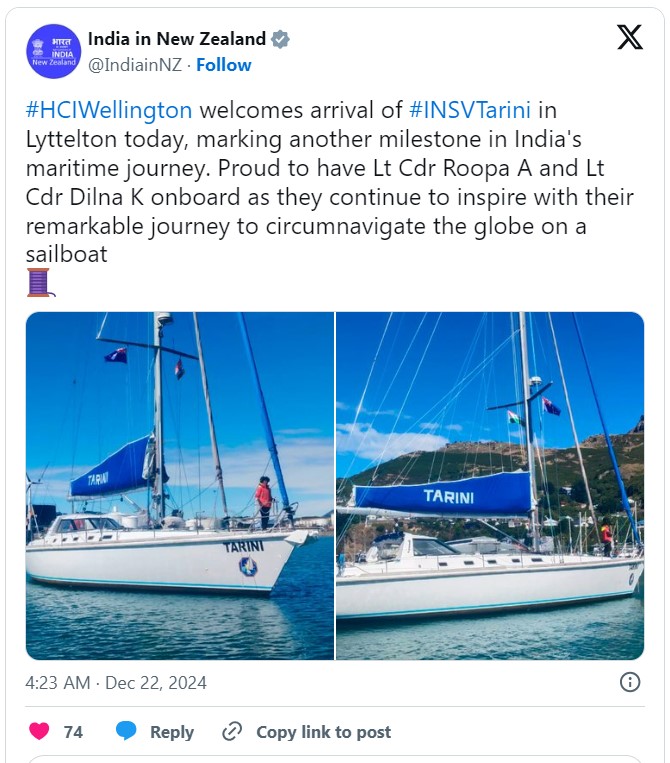Click the thread spool emoji
Screen dimensions: 670x763
coord(39,283)
